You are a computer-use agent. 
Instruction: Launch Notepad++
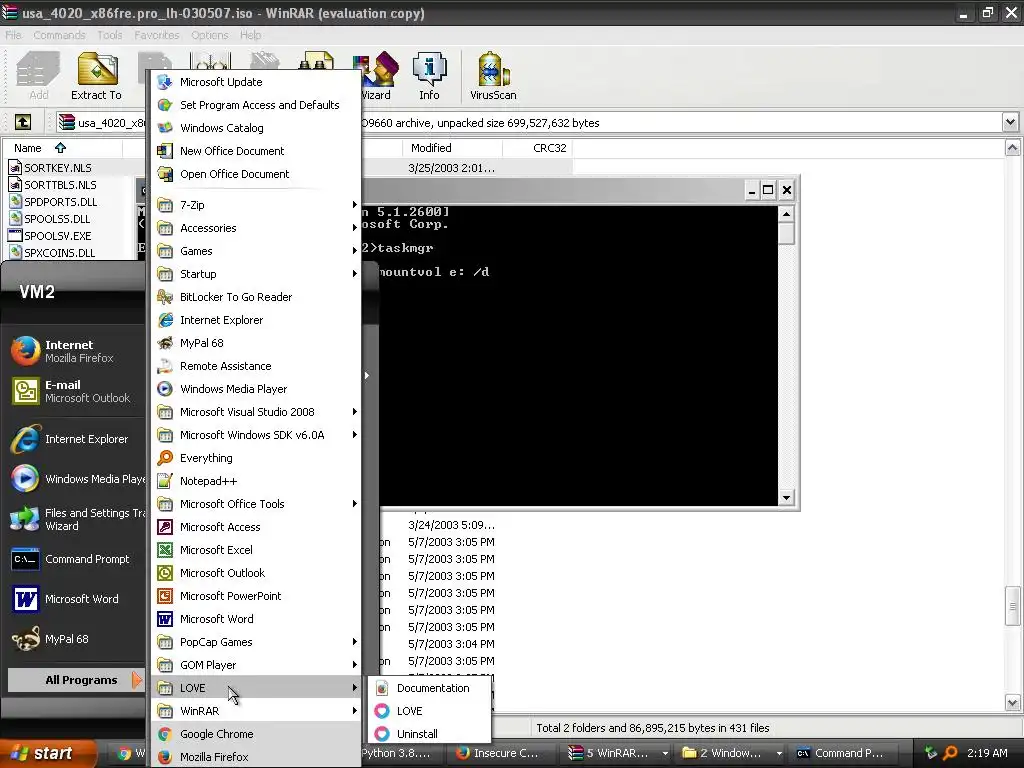tap(257, 481)
